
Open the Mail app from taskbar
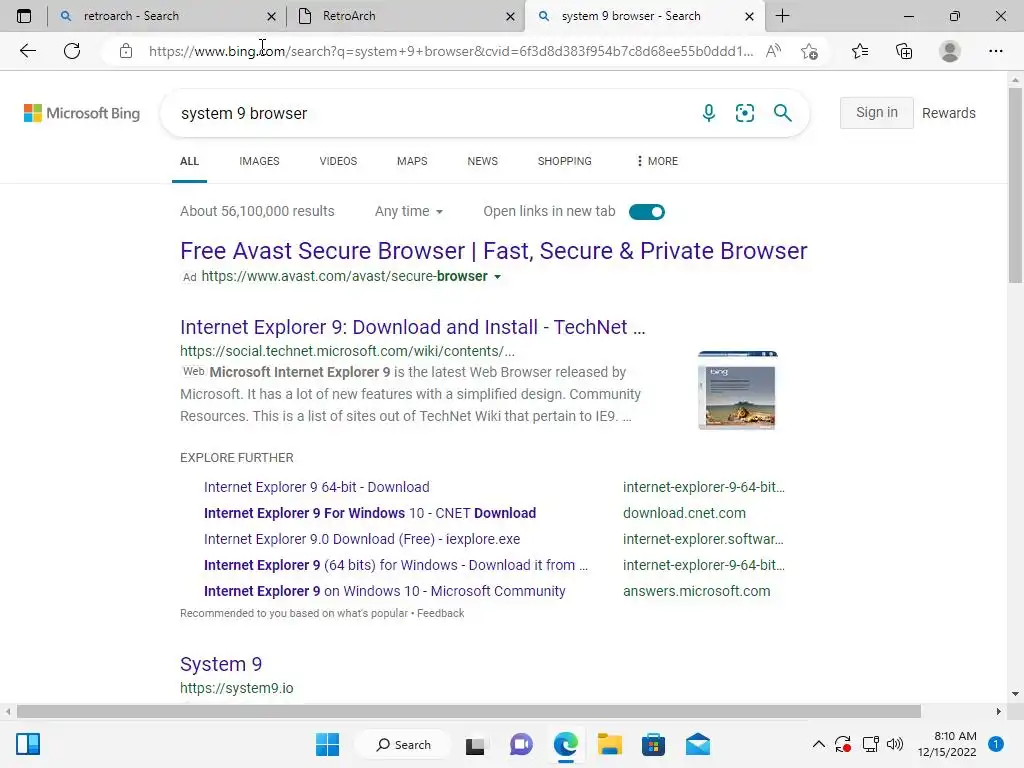pos(697,744)
